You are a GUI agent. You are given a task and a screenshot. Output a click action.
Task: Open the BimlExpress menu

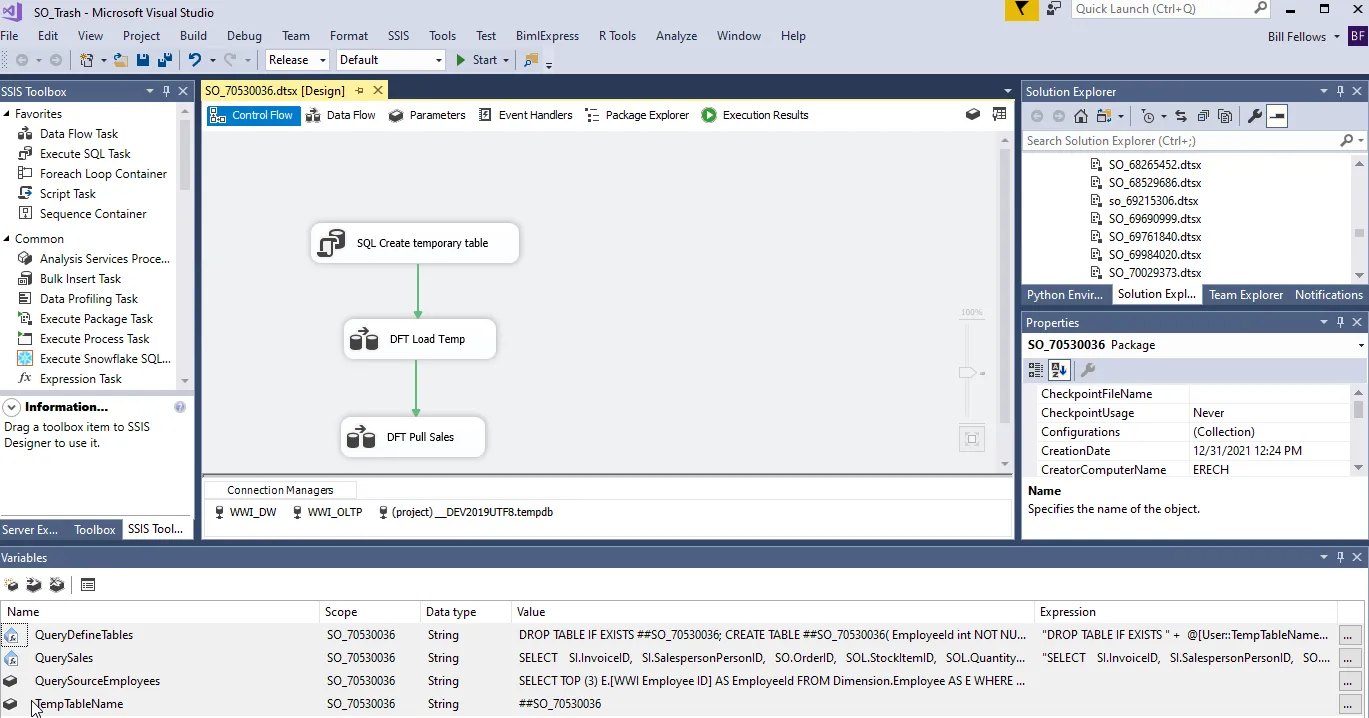coord(547,36)
